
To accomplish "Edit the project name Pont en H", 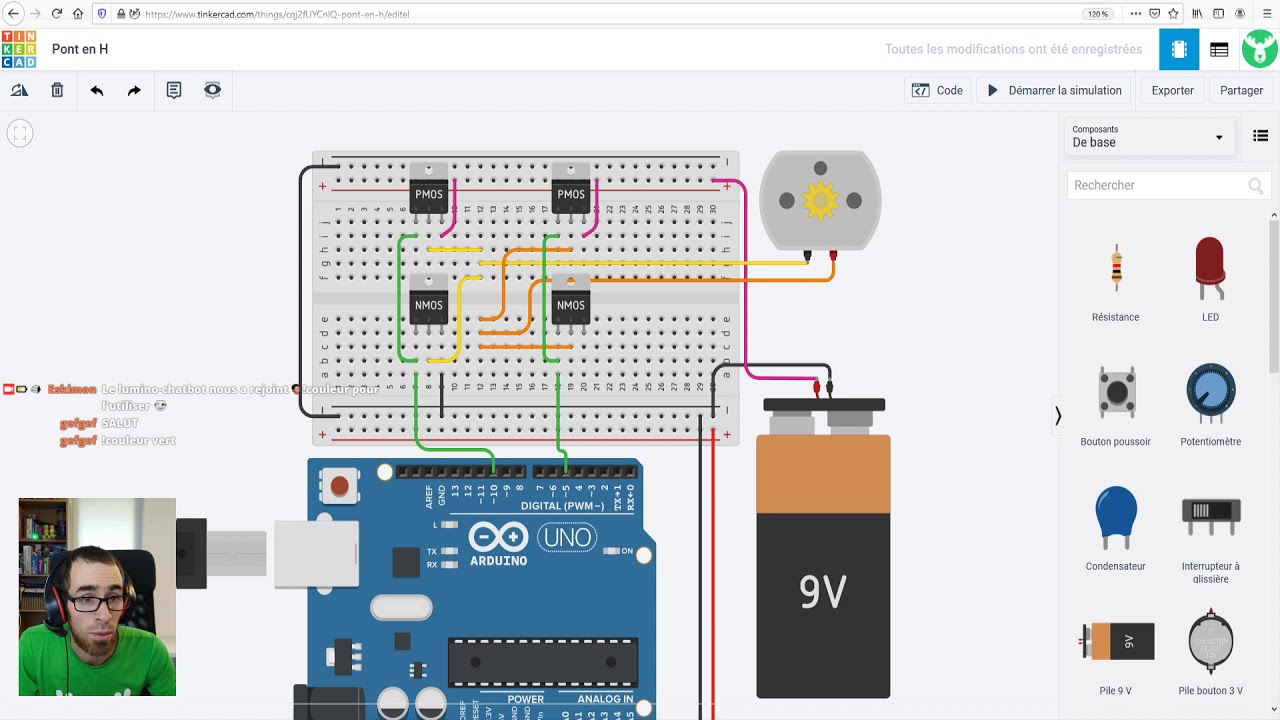I will pos(80,49).
